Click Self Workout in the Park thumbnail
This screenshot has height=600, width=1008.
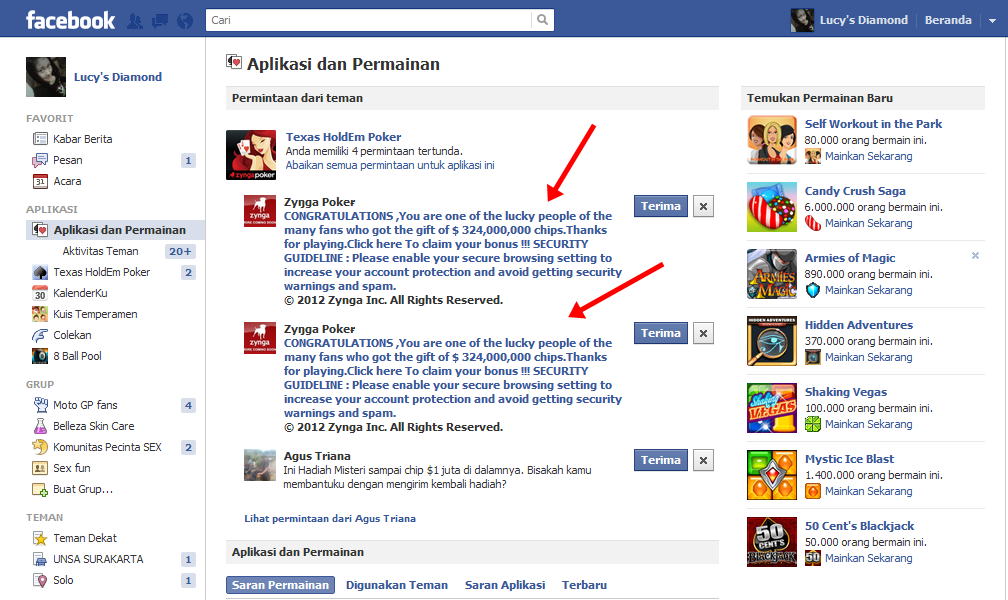pyautogui.click(x=771, y=140)
